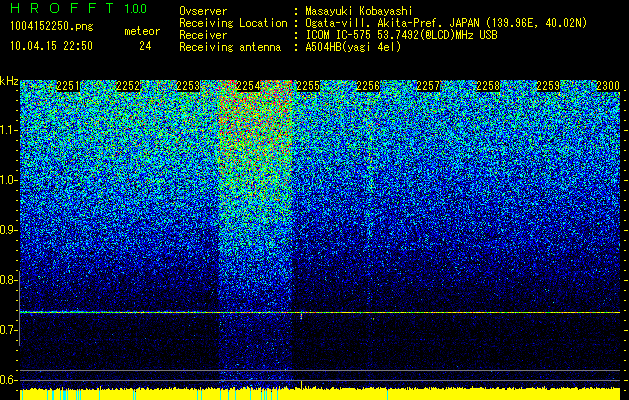Viewport: 629px width, 400px height.
Task: Click the 0.9 kHz axis label
Action: pos(8,230)
